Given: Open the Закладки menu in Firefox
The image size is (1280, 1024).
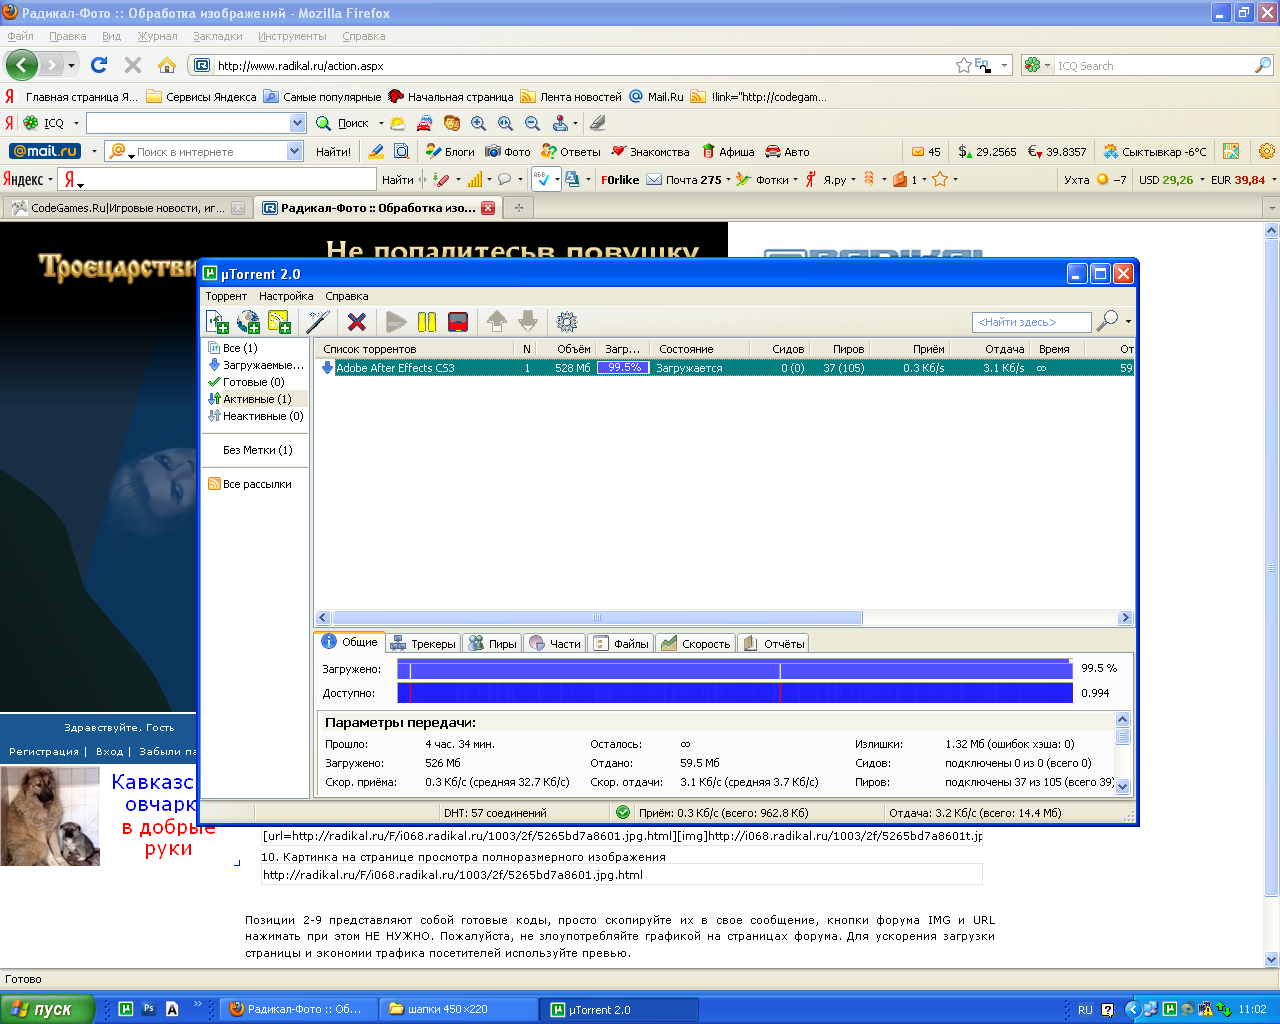Looking at the screenshot, I should point(218,36).
